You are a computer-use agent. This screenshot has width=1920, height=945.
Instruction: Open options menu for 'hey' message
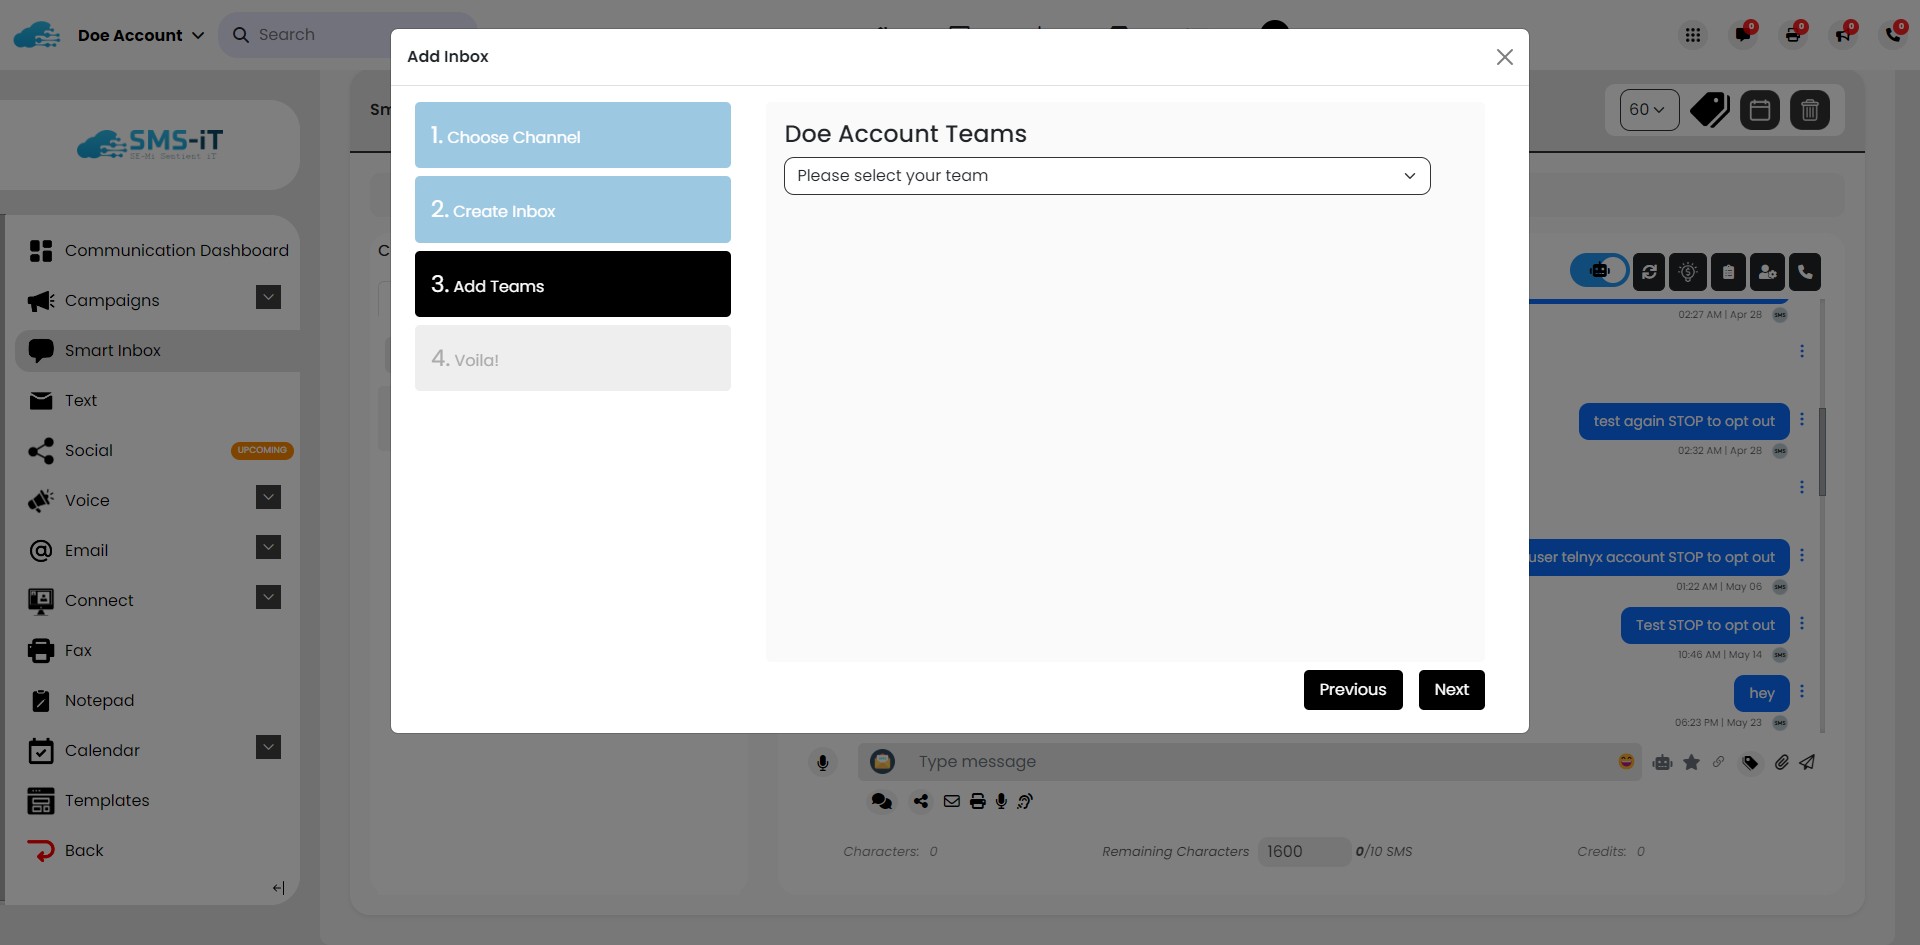(x=1802, y=691)
